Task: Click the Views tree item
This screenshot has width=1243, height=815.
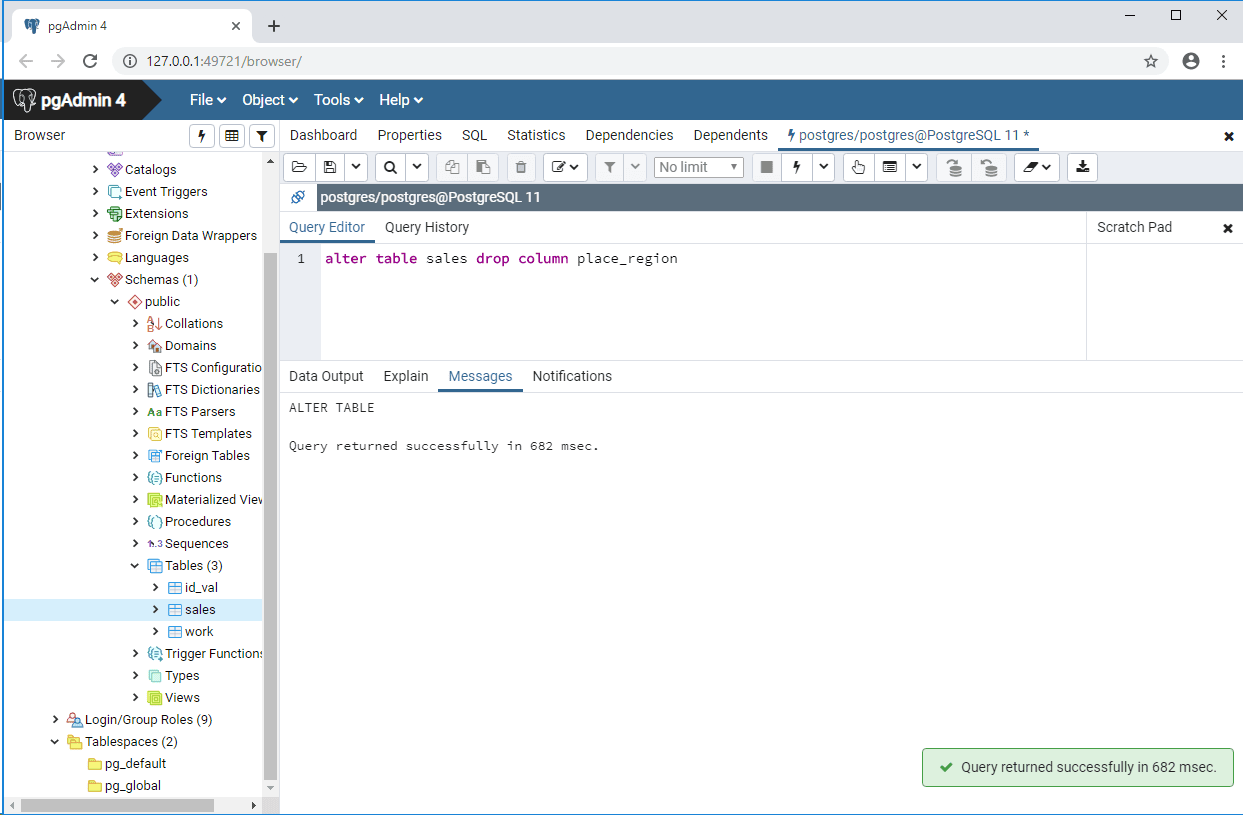Action: coord(182,698)
